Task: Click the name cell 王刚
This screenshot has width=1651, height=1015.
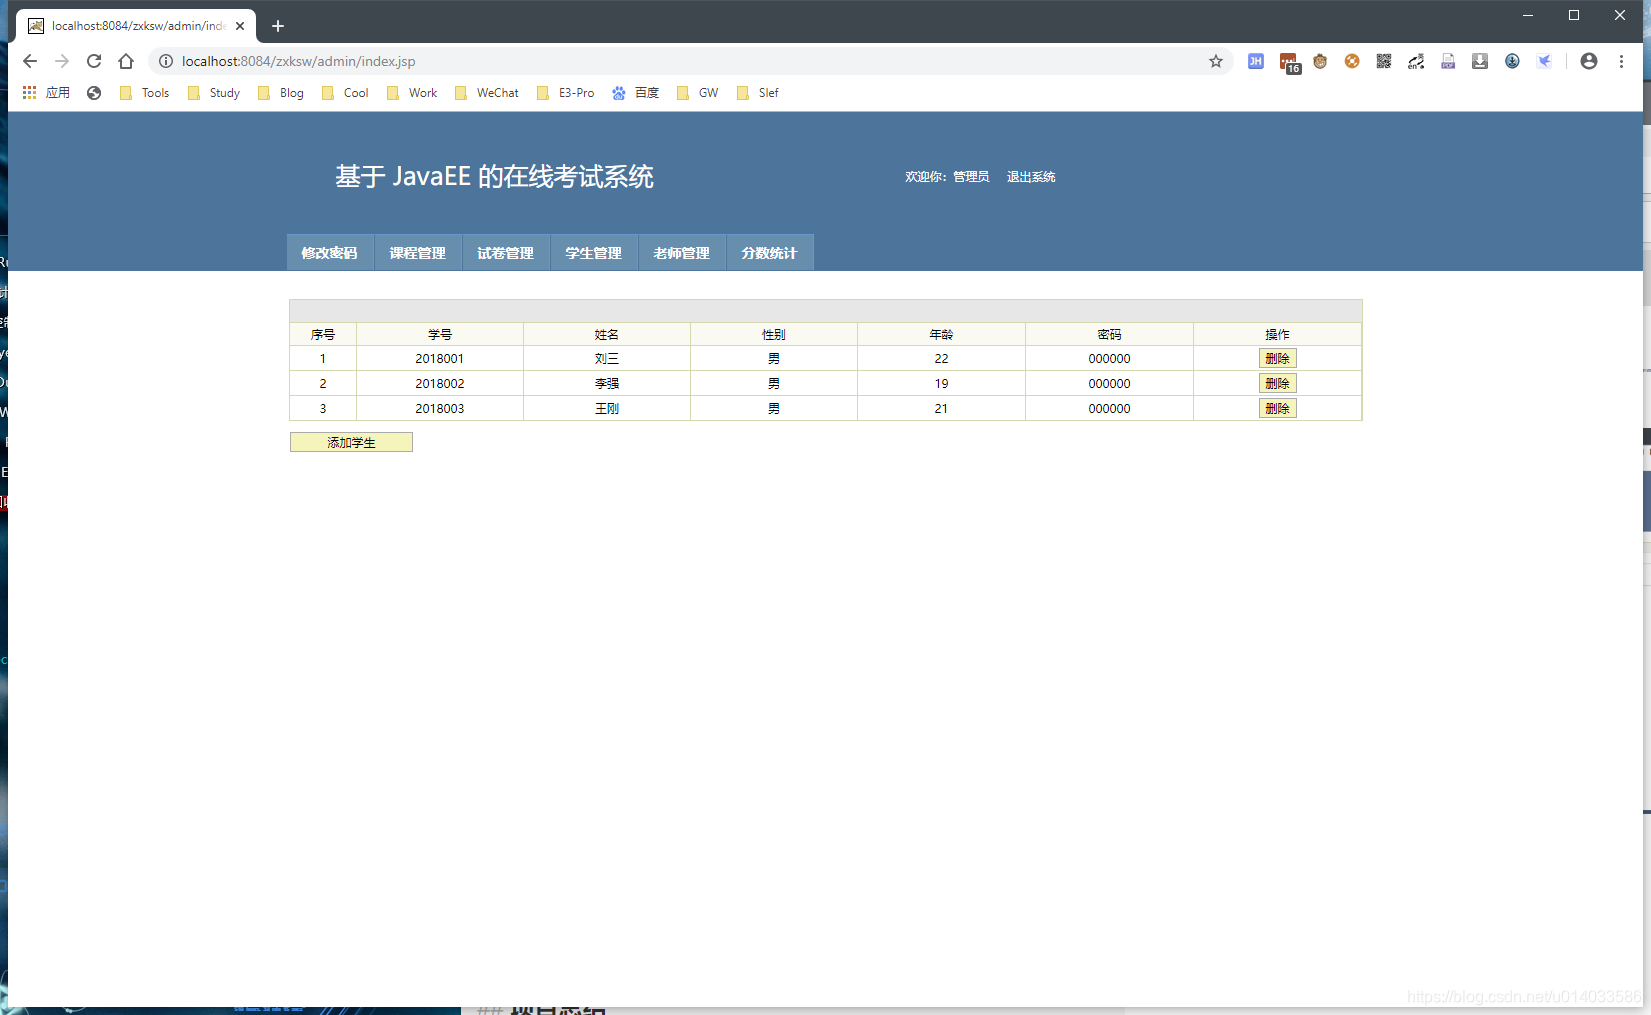Action: click(x=607, y=408)
